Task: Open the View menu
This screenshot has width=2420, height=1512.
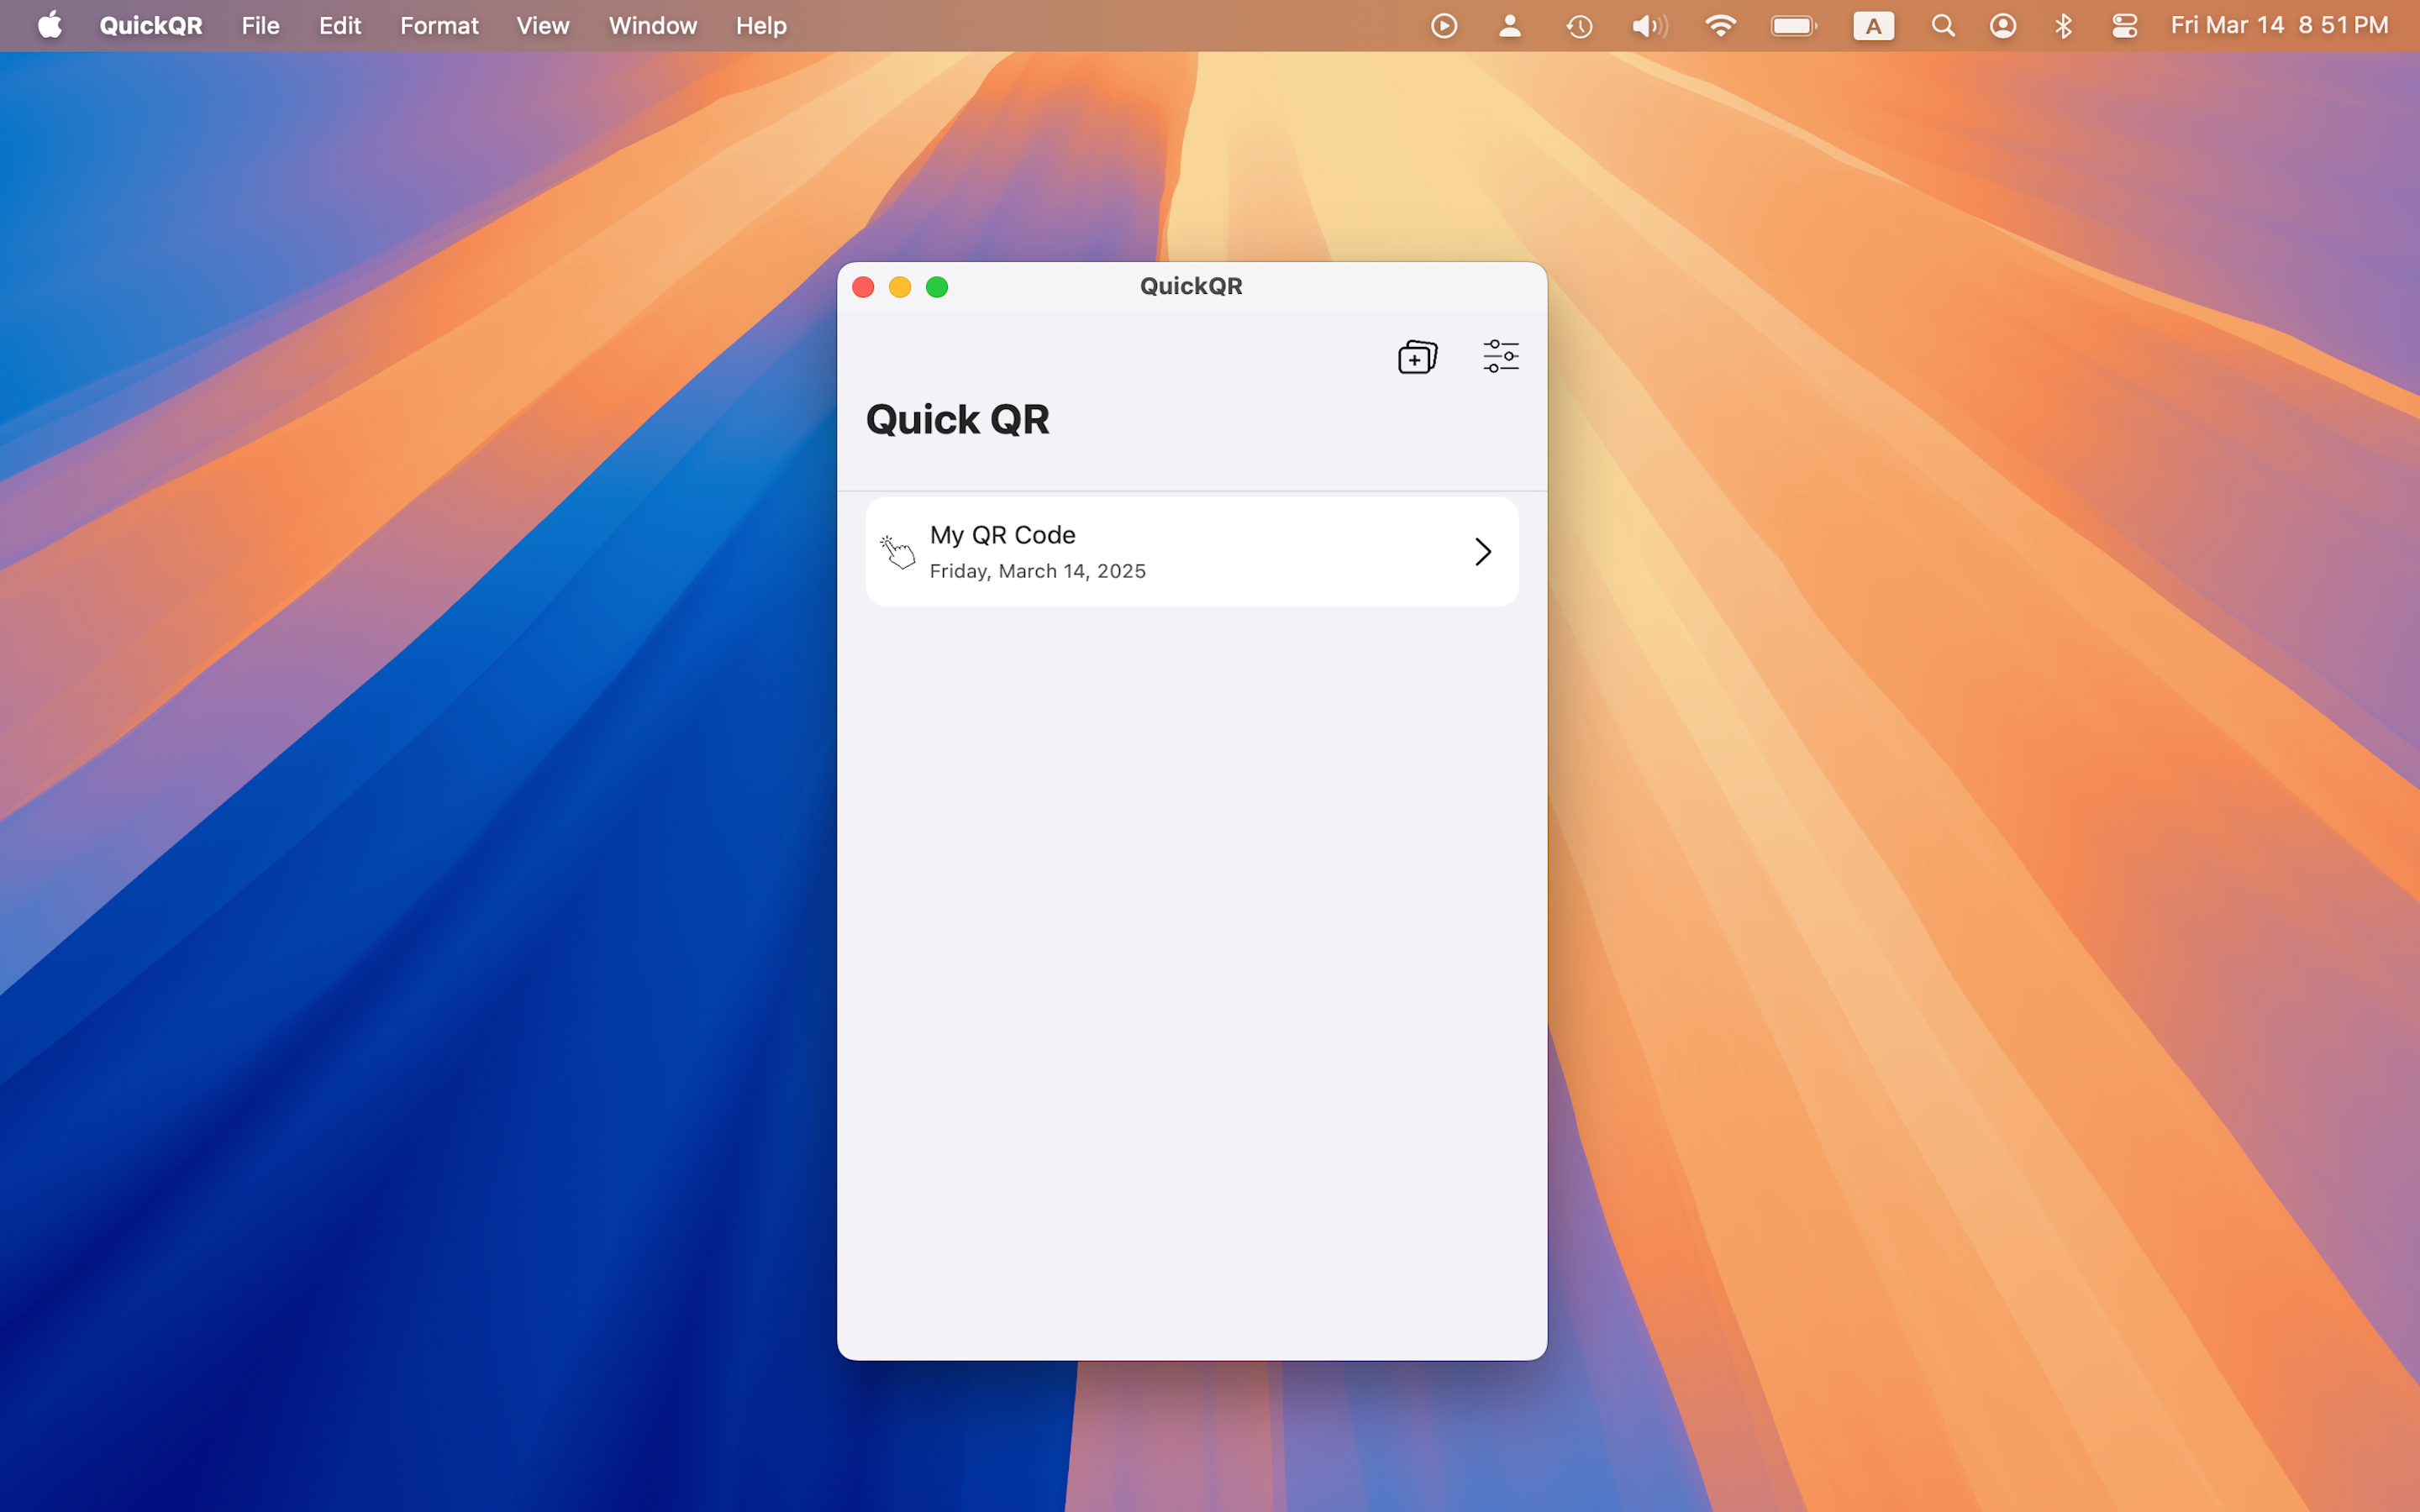Action: [543, 25]
